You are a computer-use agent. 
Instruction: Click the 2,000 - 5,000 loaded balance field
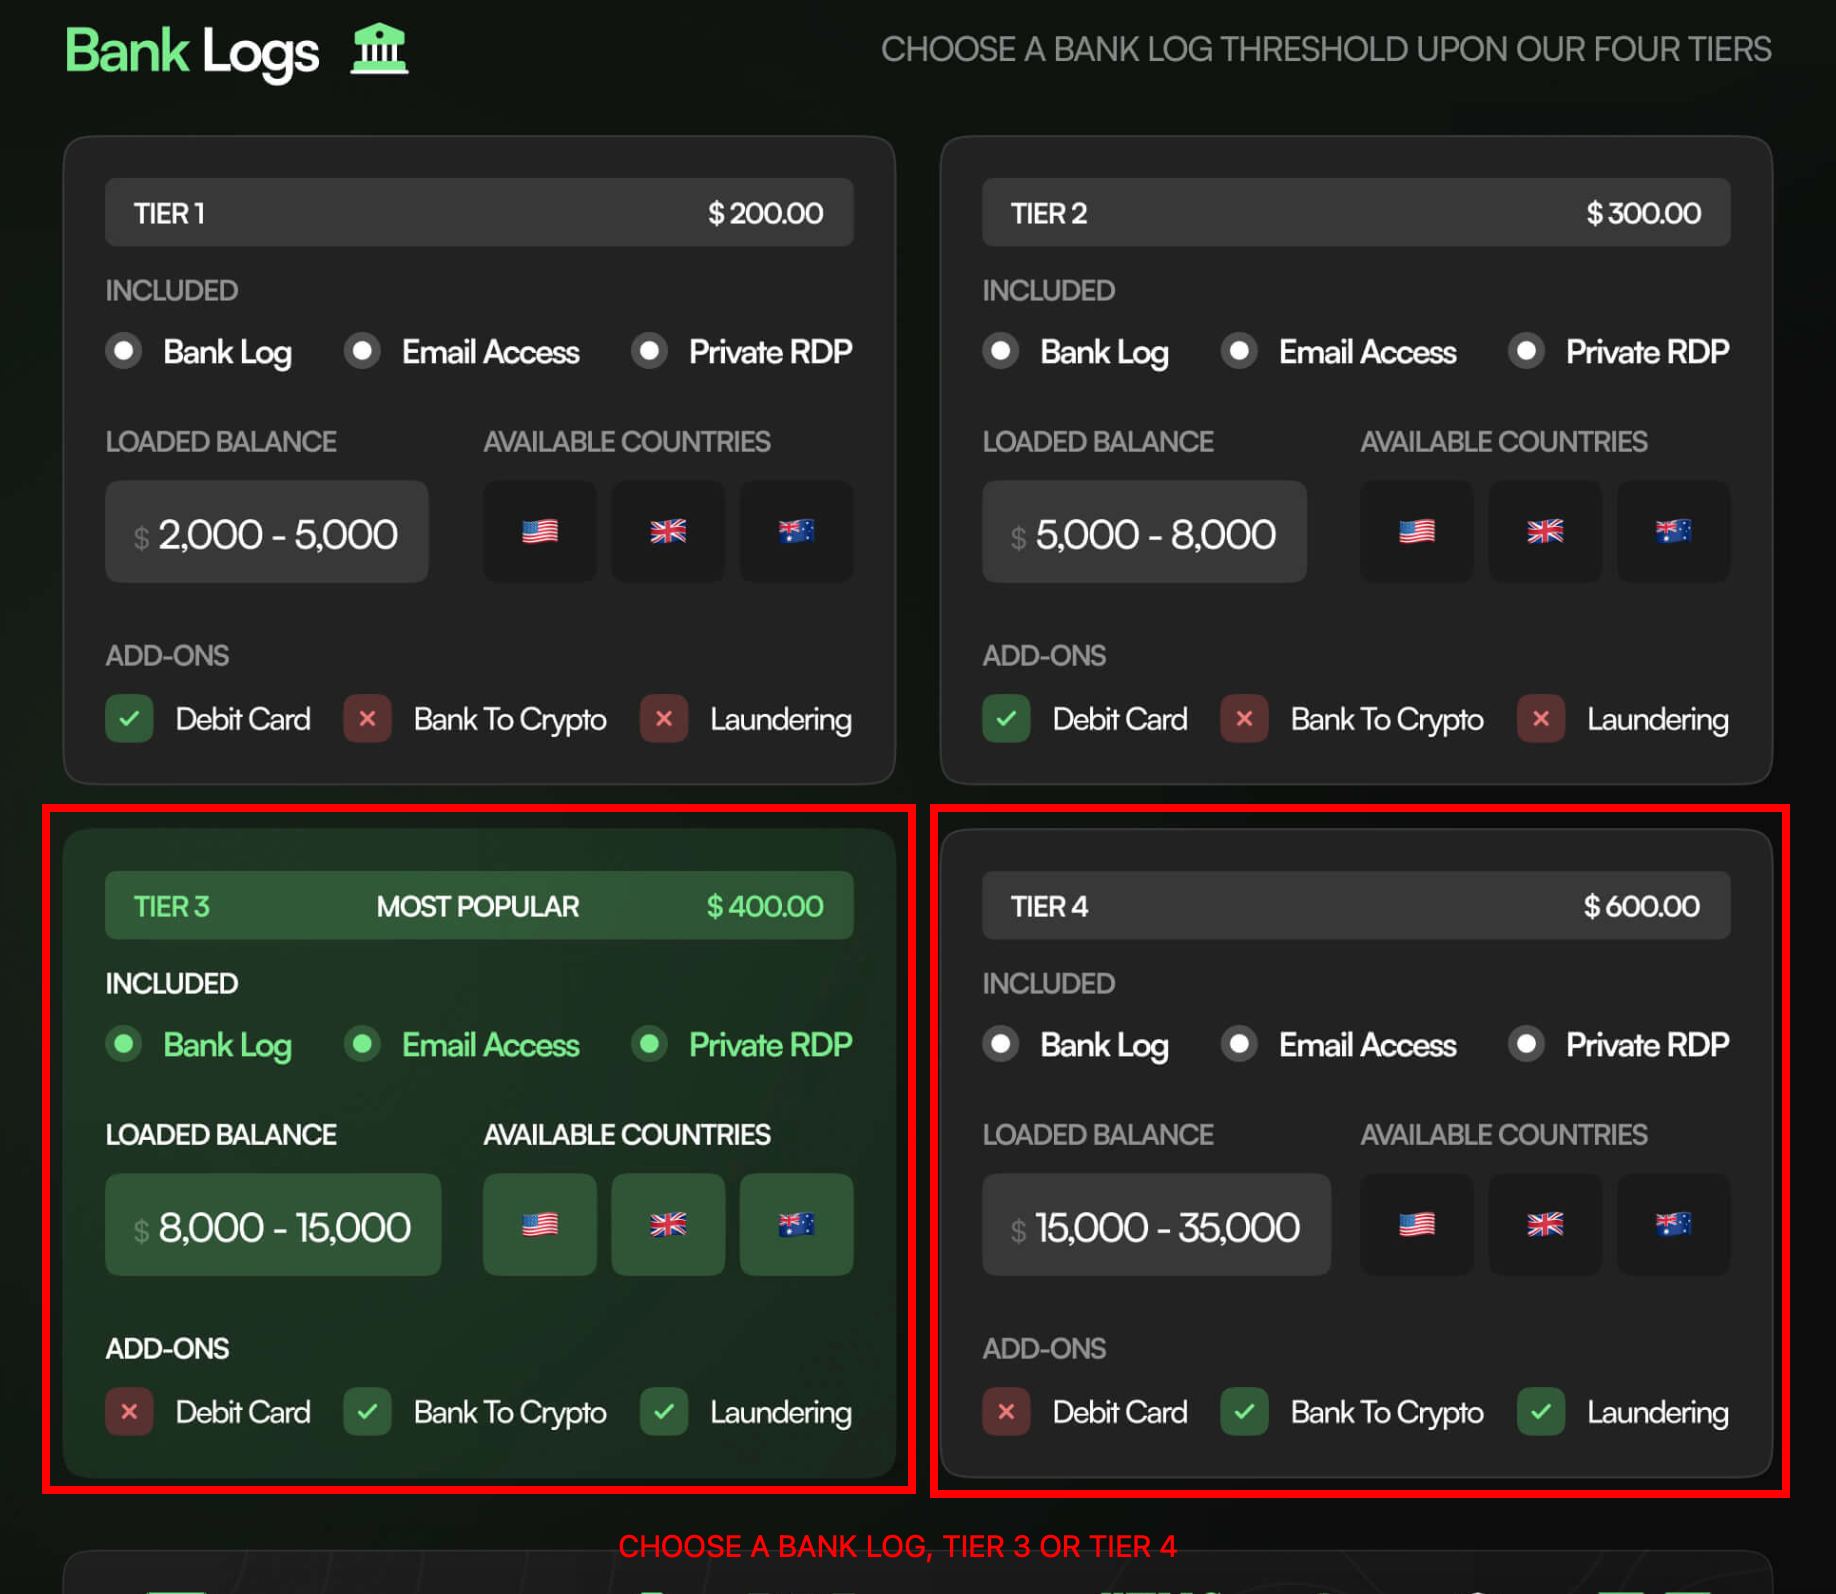coord(267,531)
